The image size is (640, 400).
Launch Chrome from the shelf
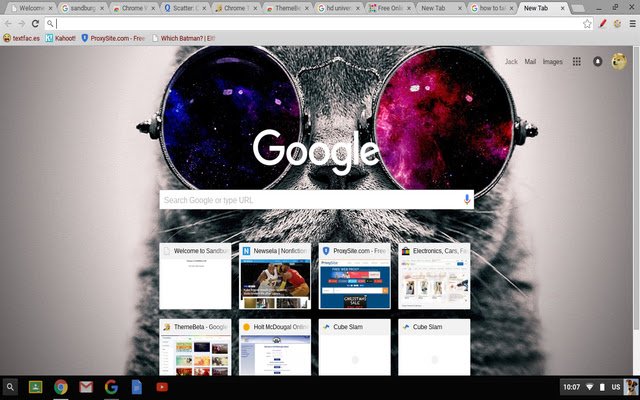click(61, 387)
